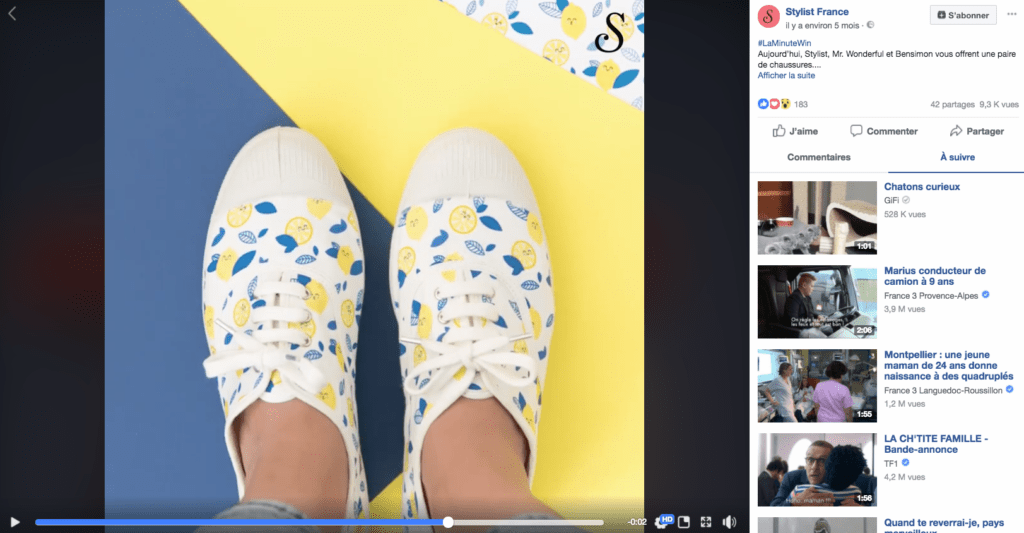Click the S'abonner button
Screen dimensions: 1024x533
coord(963,15)
